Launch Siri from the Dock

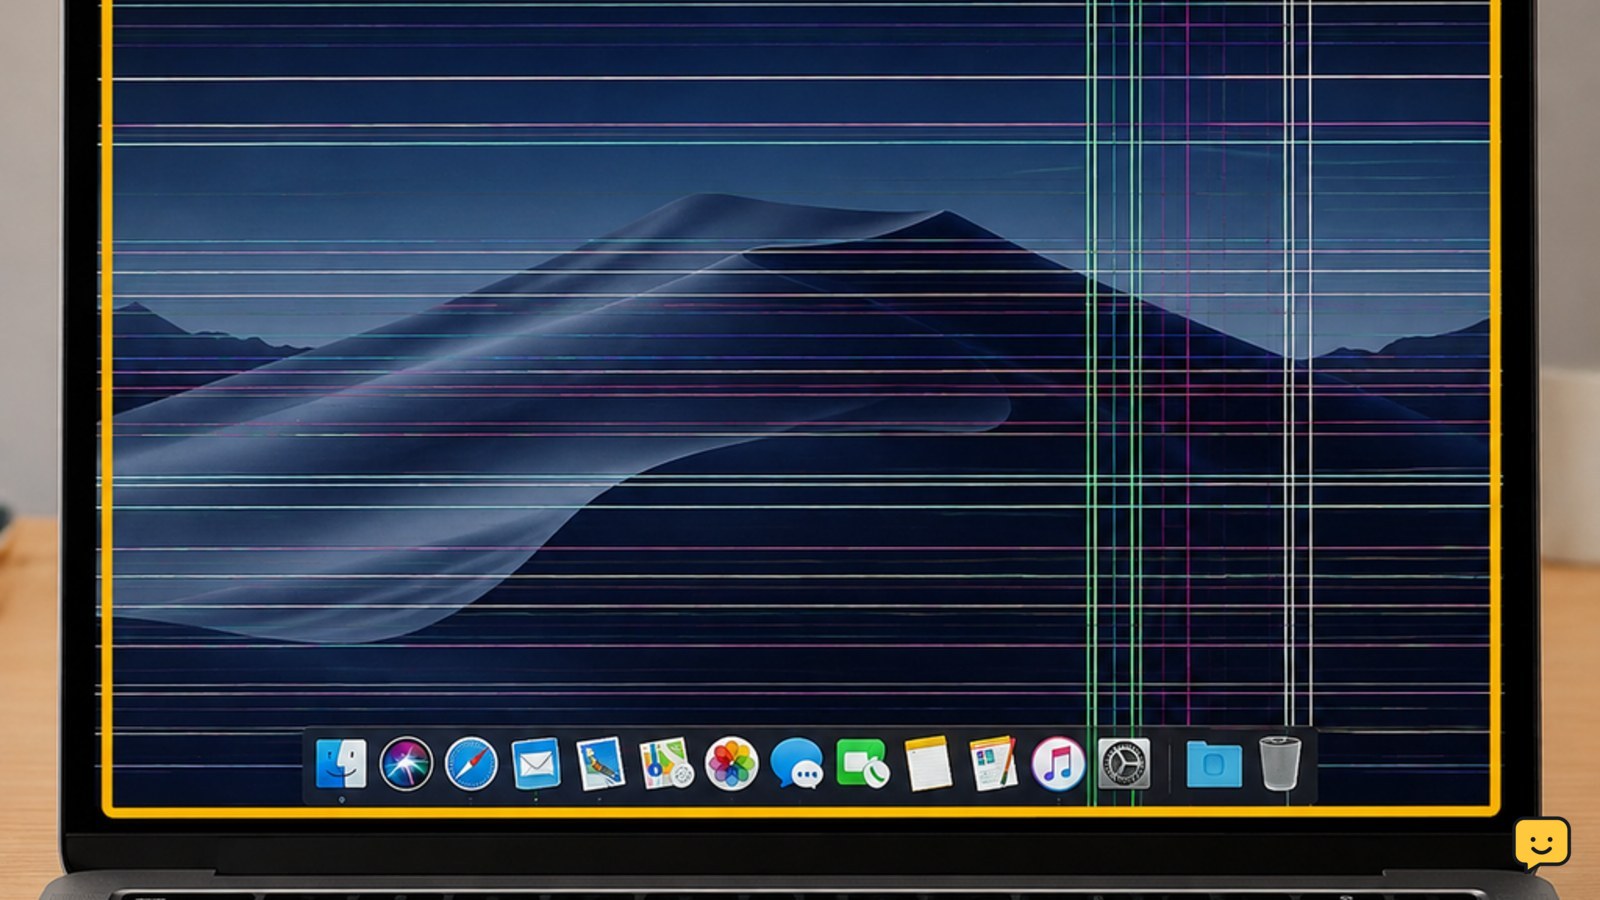pyautogui.click(x=406, y=764)
